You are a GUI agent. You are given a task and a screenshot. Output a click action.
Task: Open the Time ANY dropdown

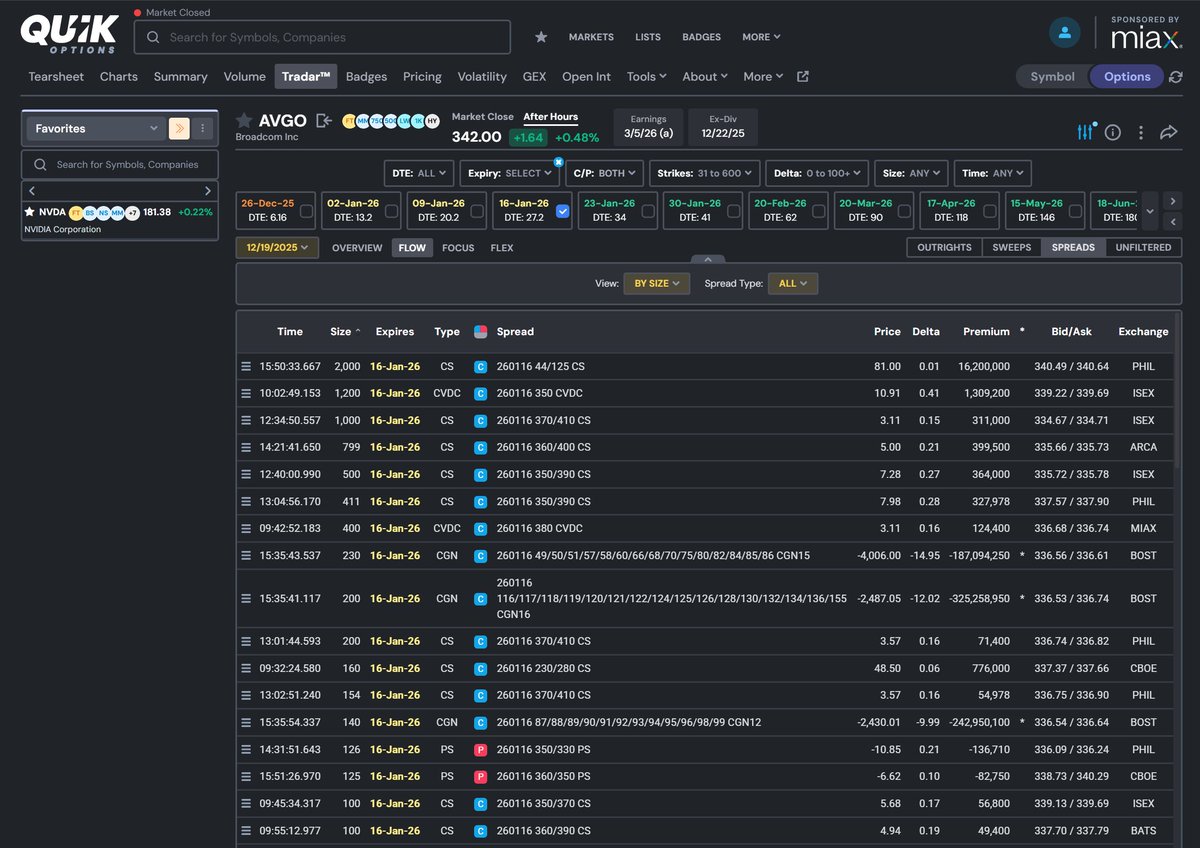[992, 173]
